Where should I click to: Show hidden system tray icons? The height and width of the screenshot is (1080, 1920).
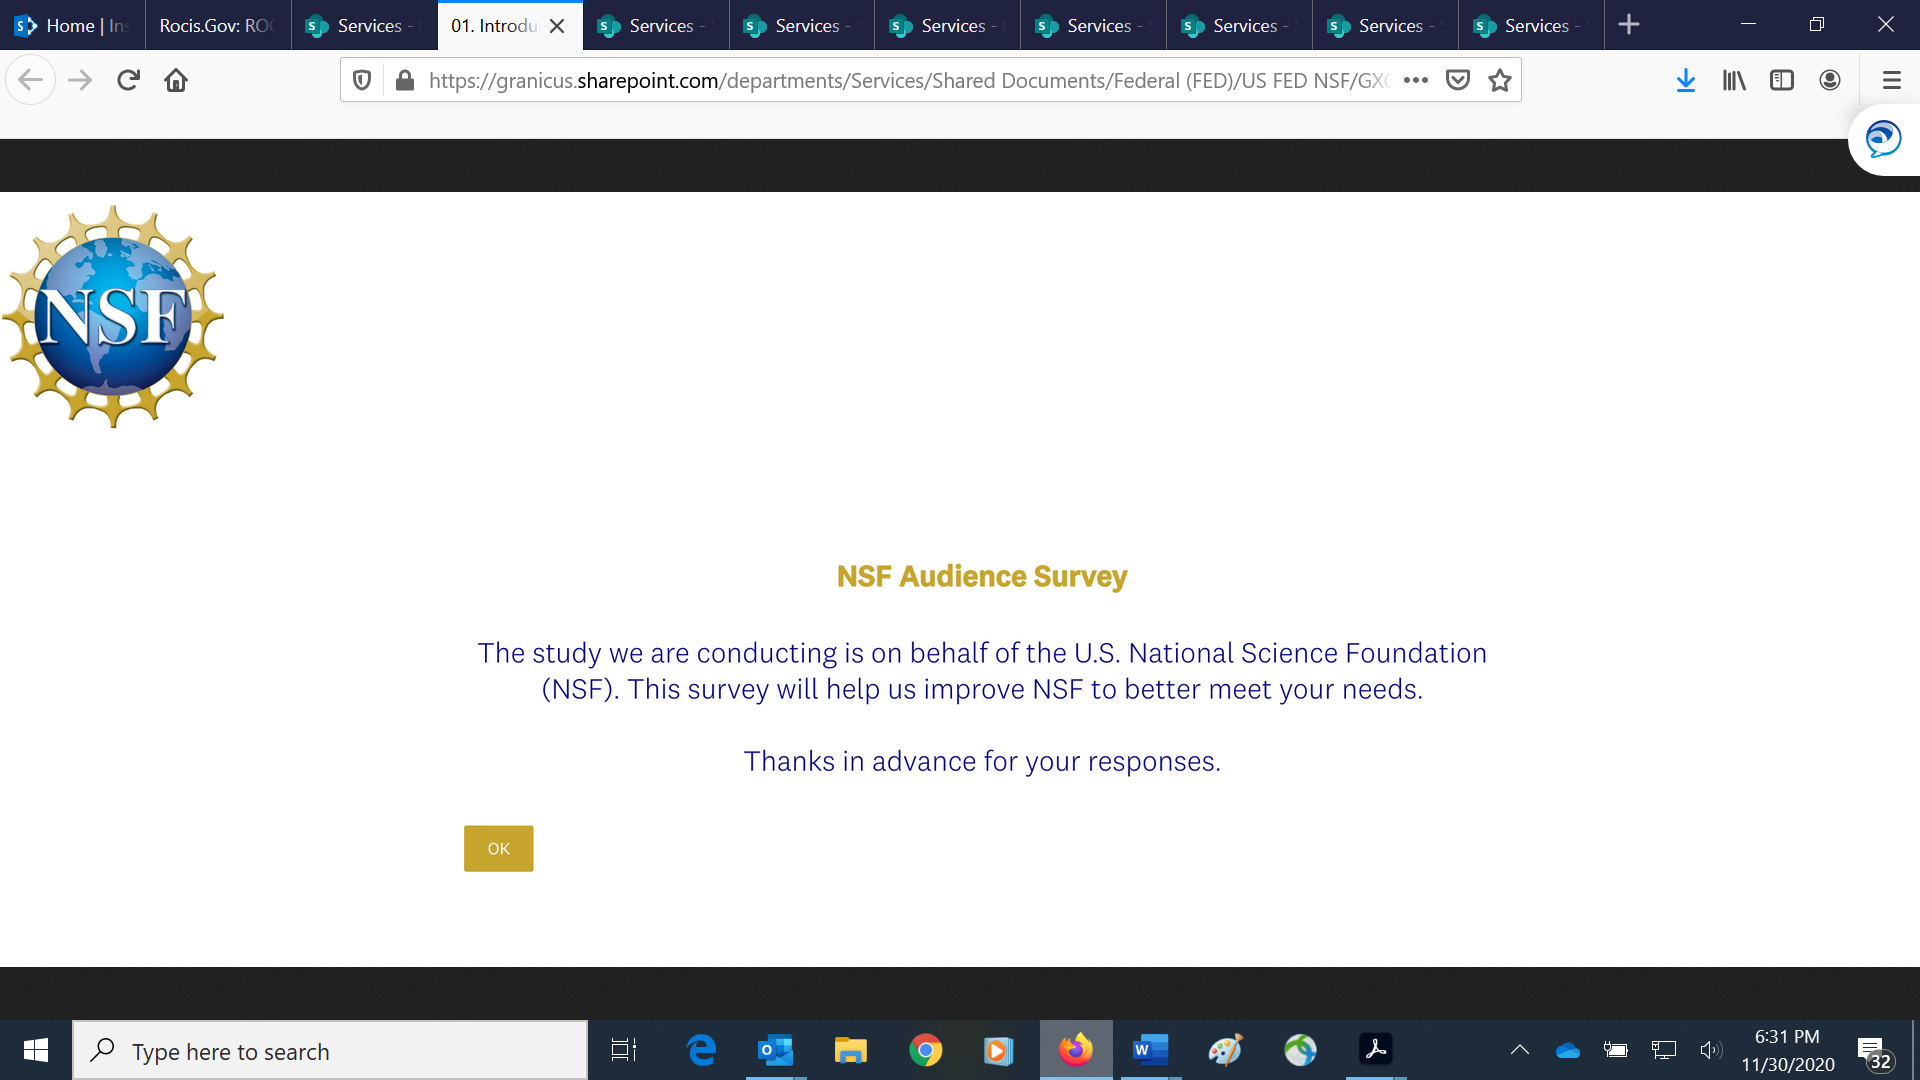tap(1519, 1050)
